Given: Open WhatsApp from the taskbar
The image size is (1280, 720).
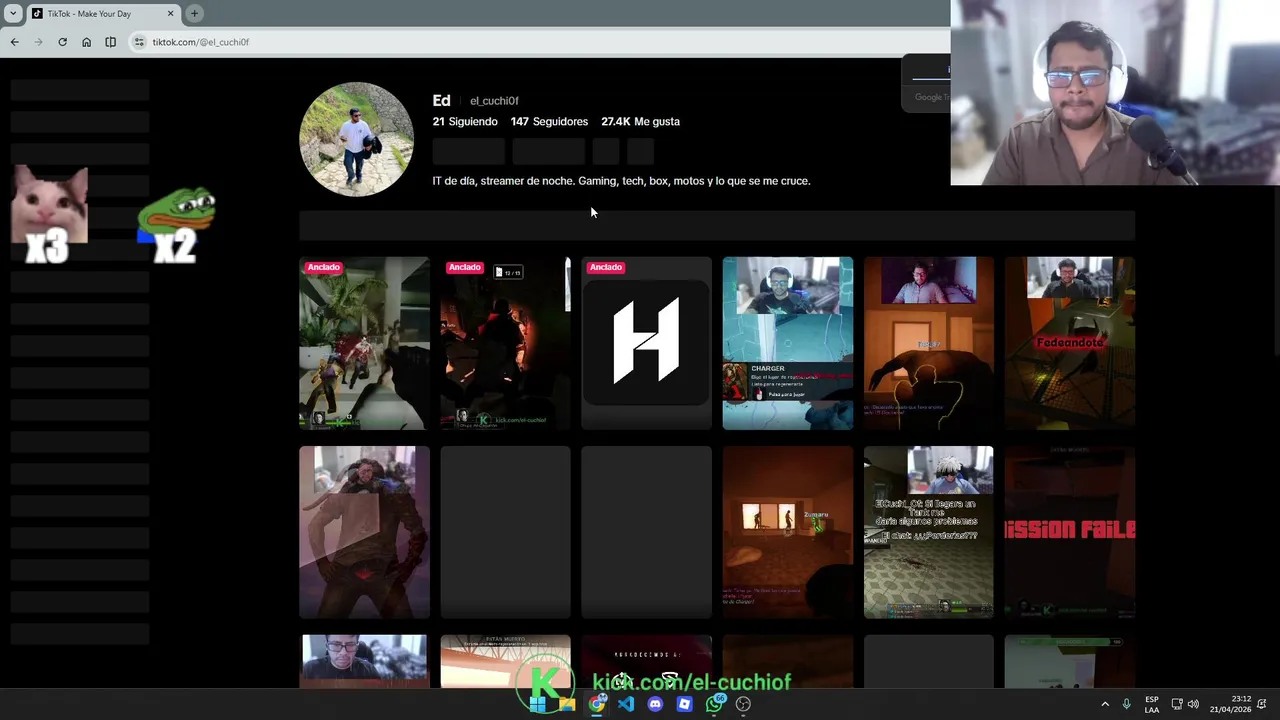Looking at the screenshot, I should 714,704.
